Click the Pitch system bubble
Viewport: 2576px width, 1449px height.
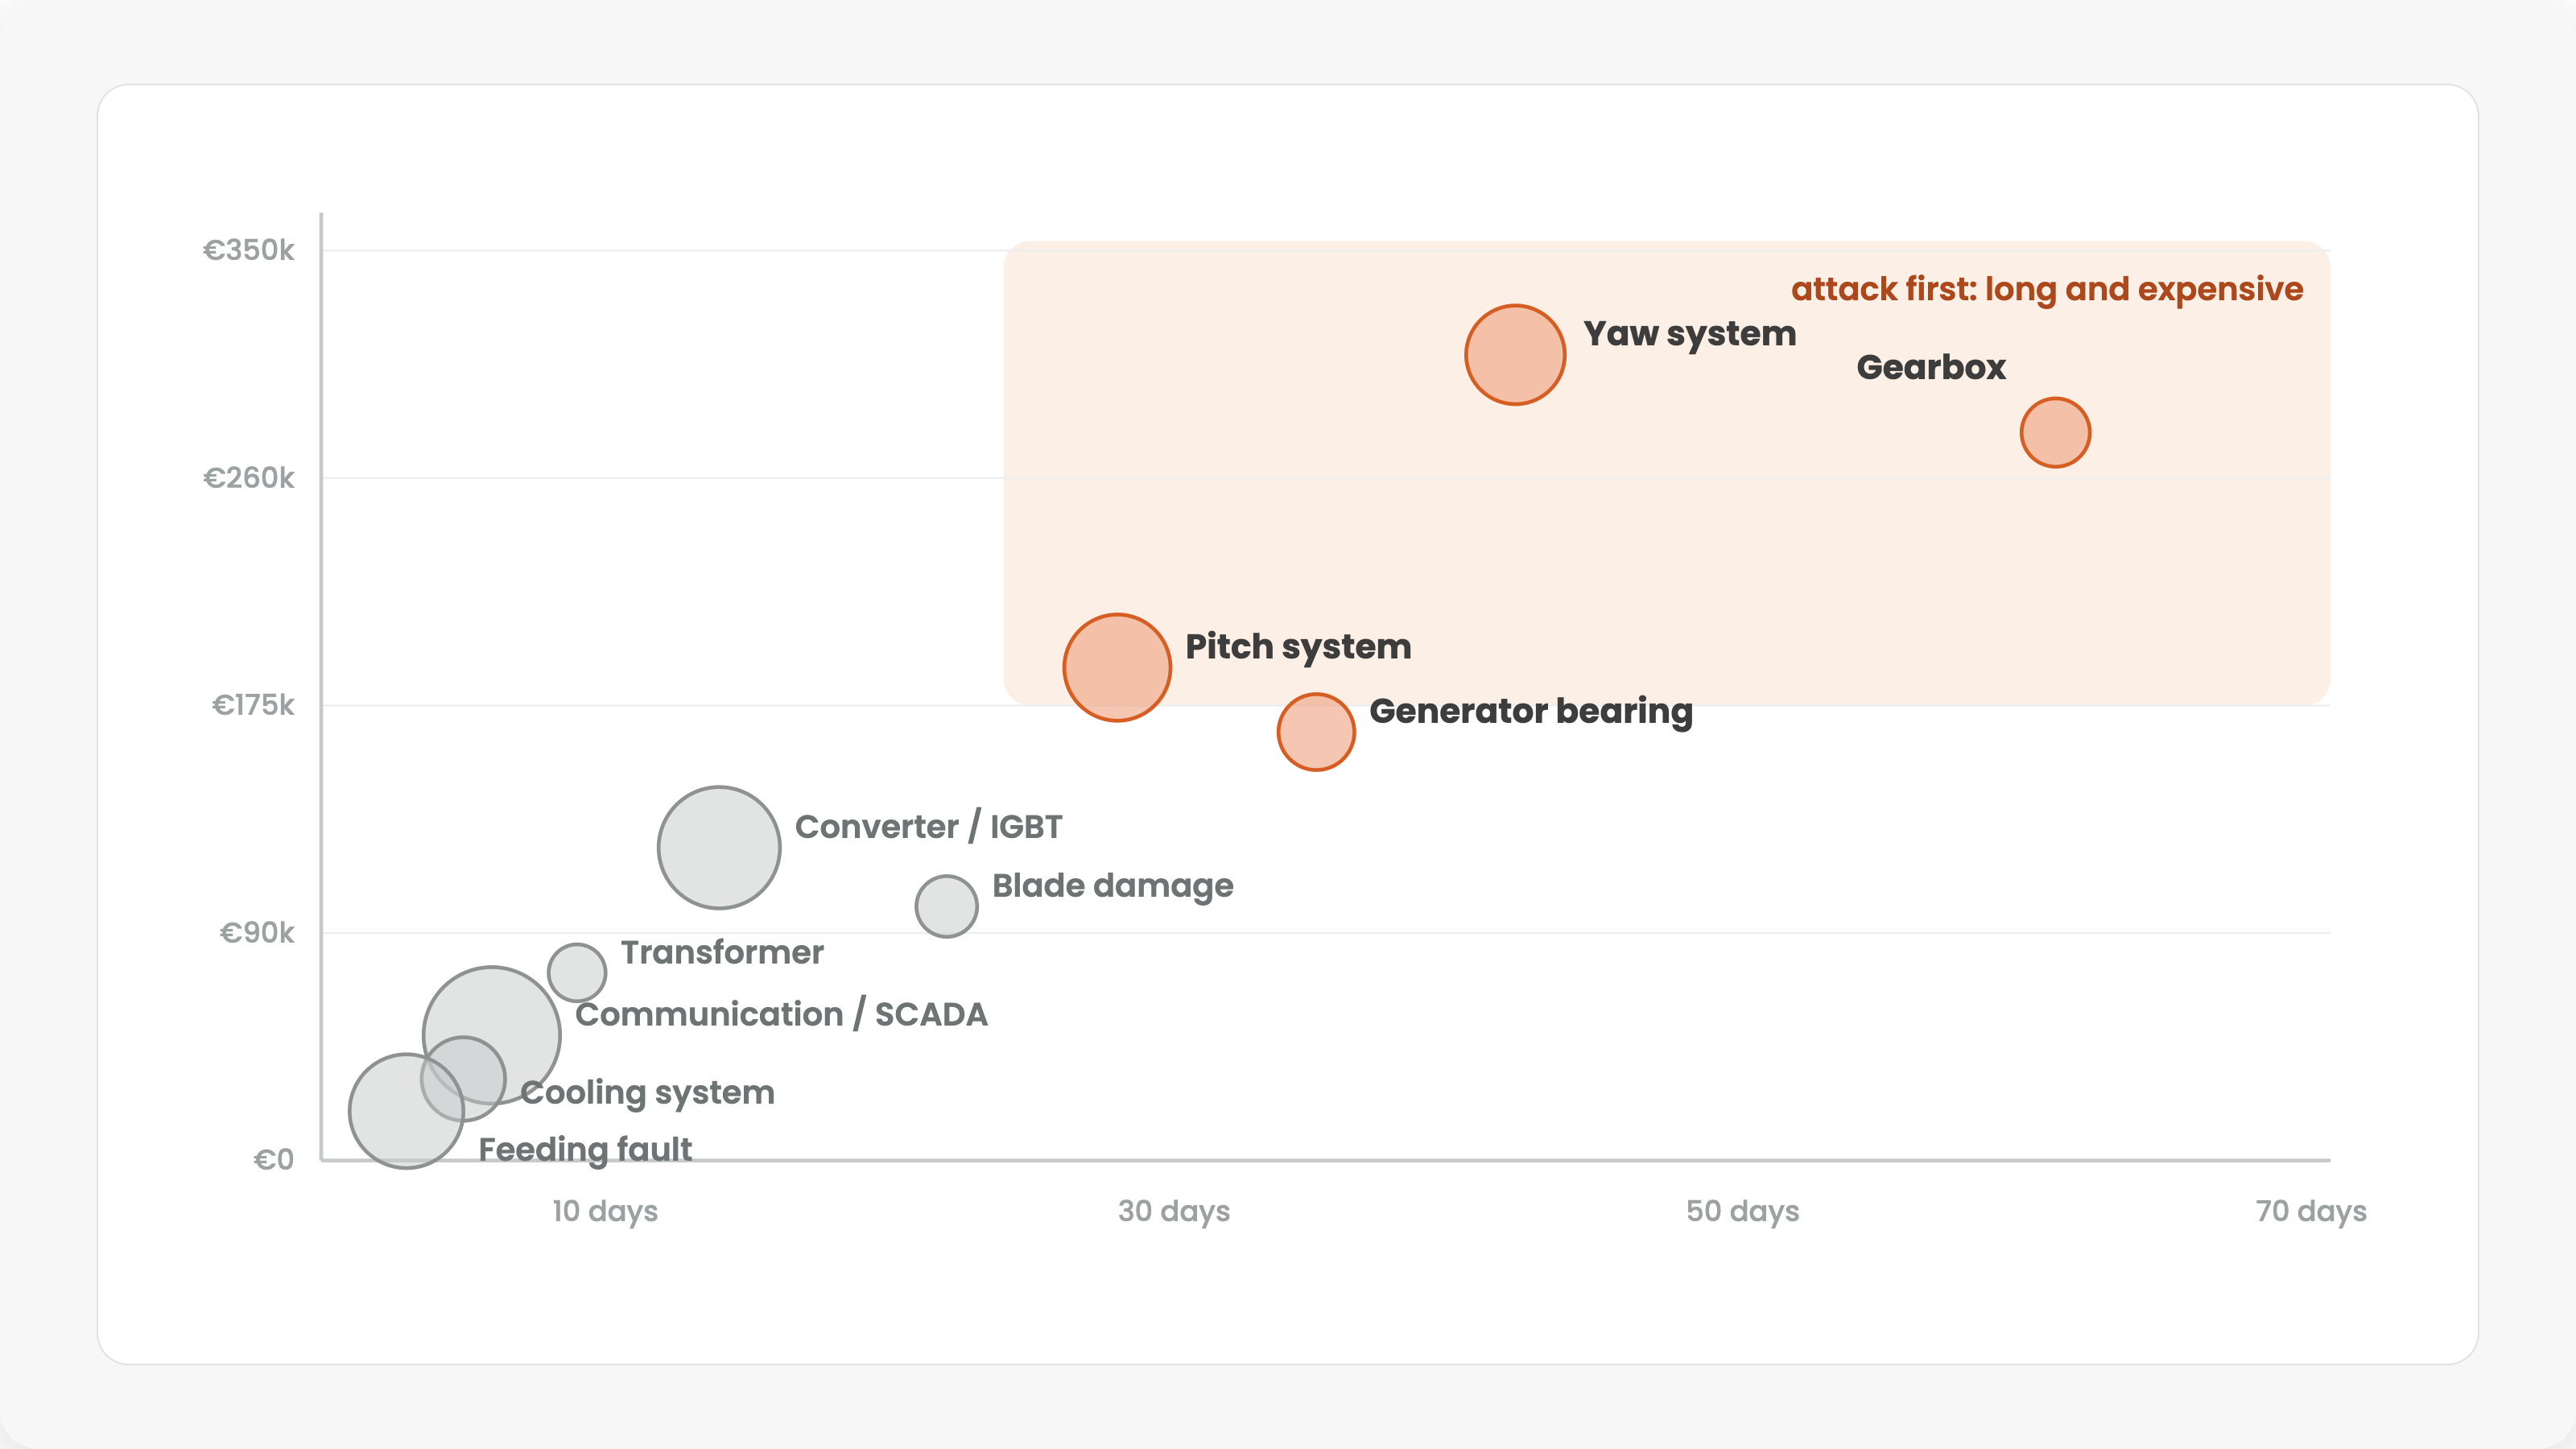1117,667
